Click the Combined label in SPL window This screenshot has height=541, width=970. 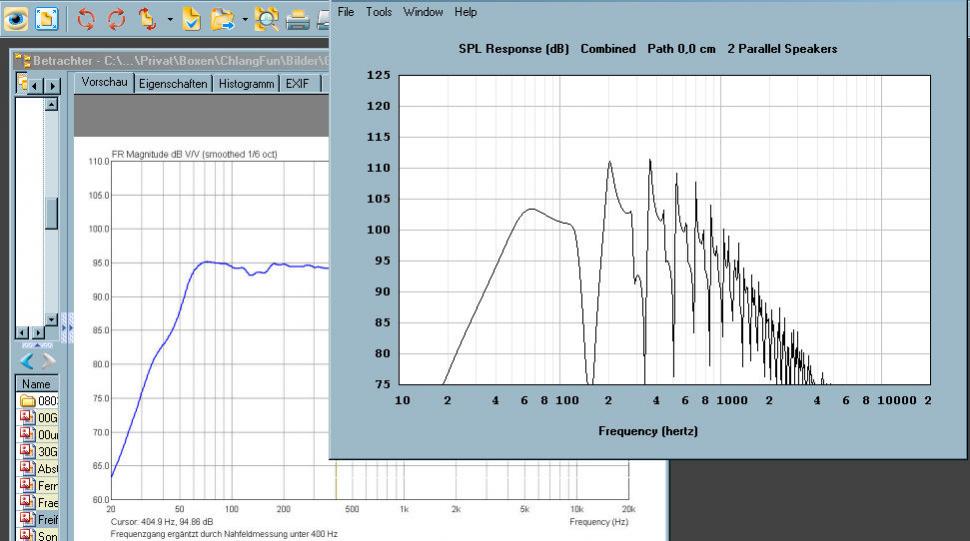pos(607,49)
